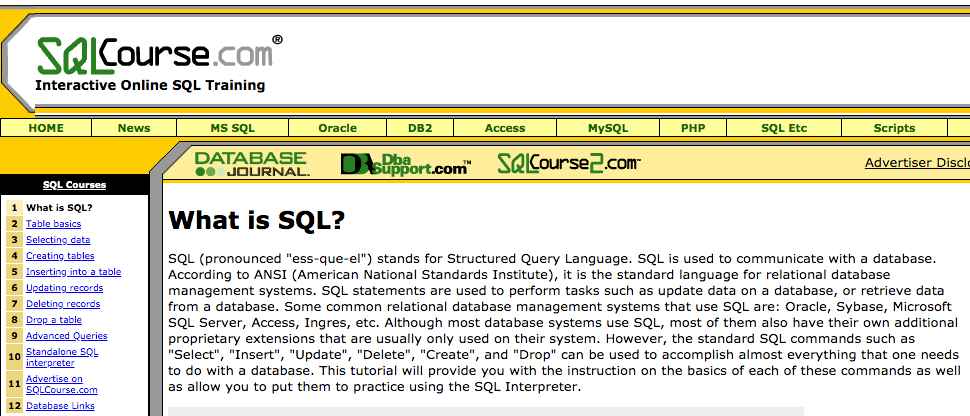Open the Scripts navigation item
Viewport: 970px width, 416px height.
tap(894, 128)
